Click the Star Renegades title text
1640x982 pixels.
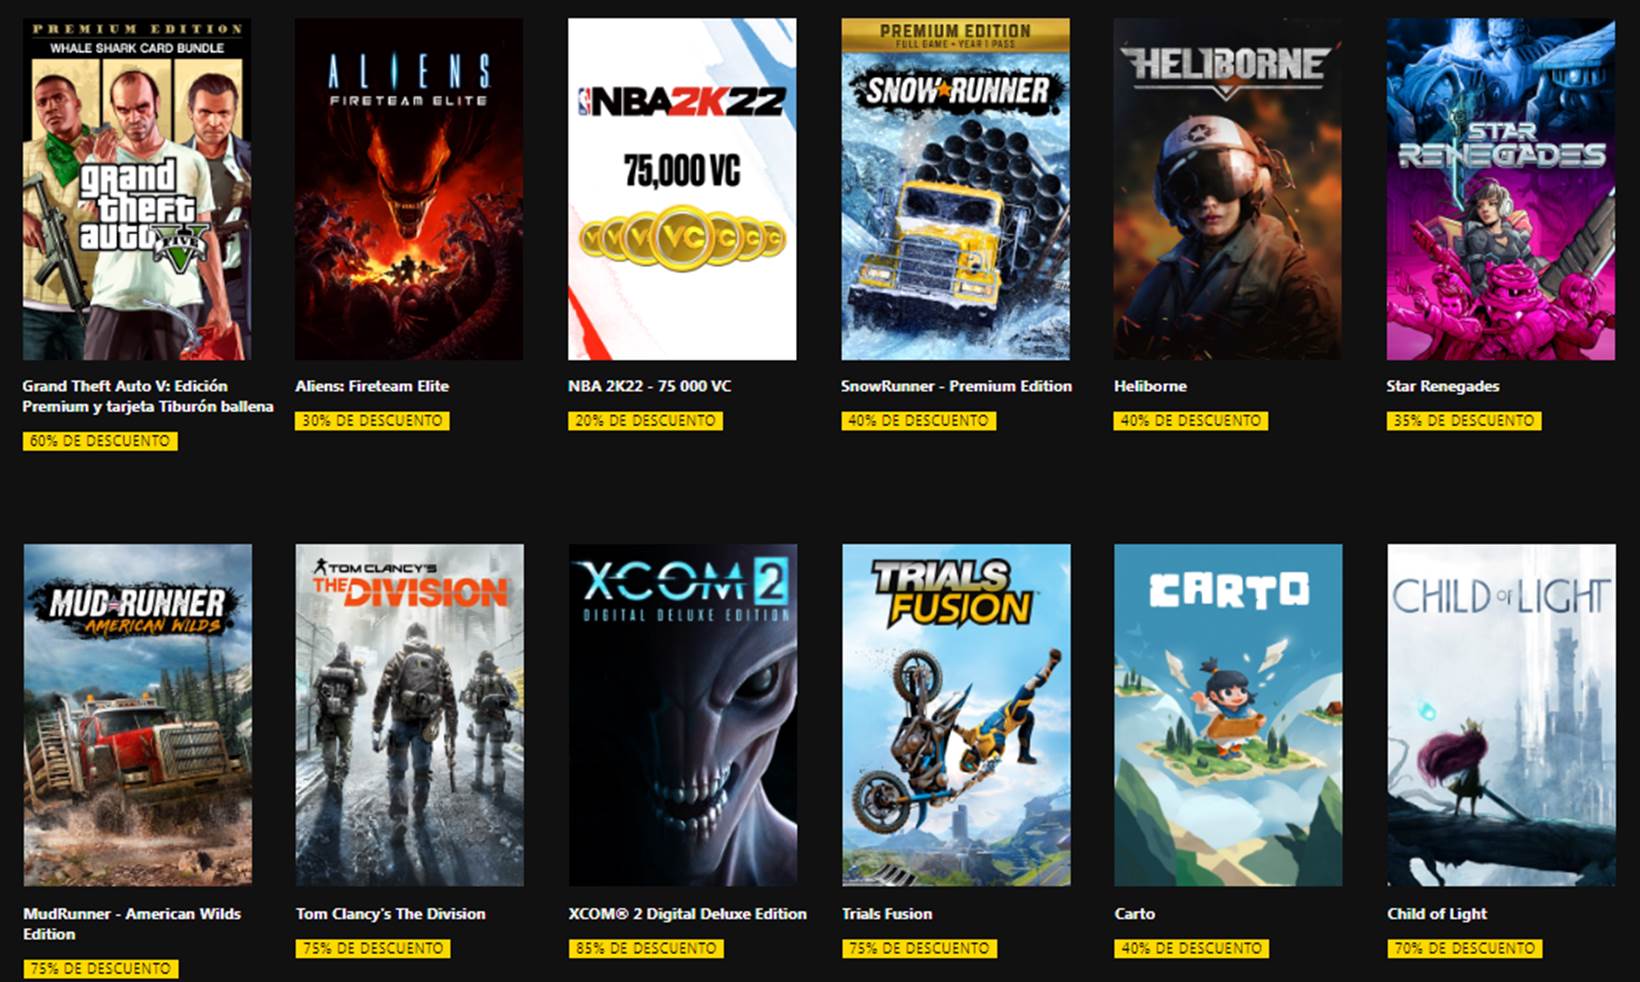click(1442, 386)
